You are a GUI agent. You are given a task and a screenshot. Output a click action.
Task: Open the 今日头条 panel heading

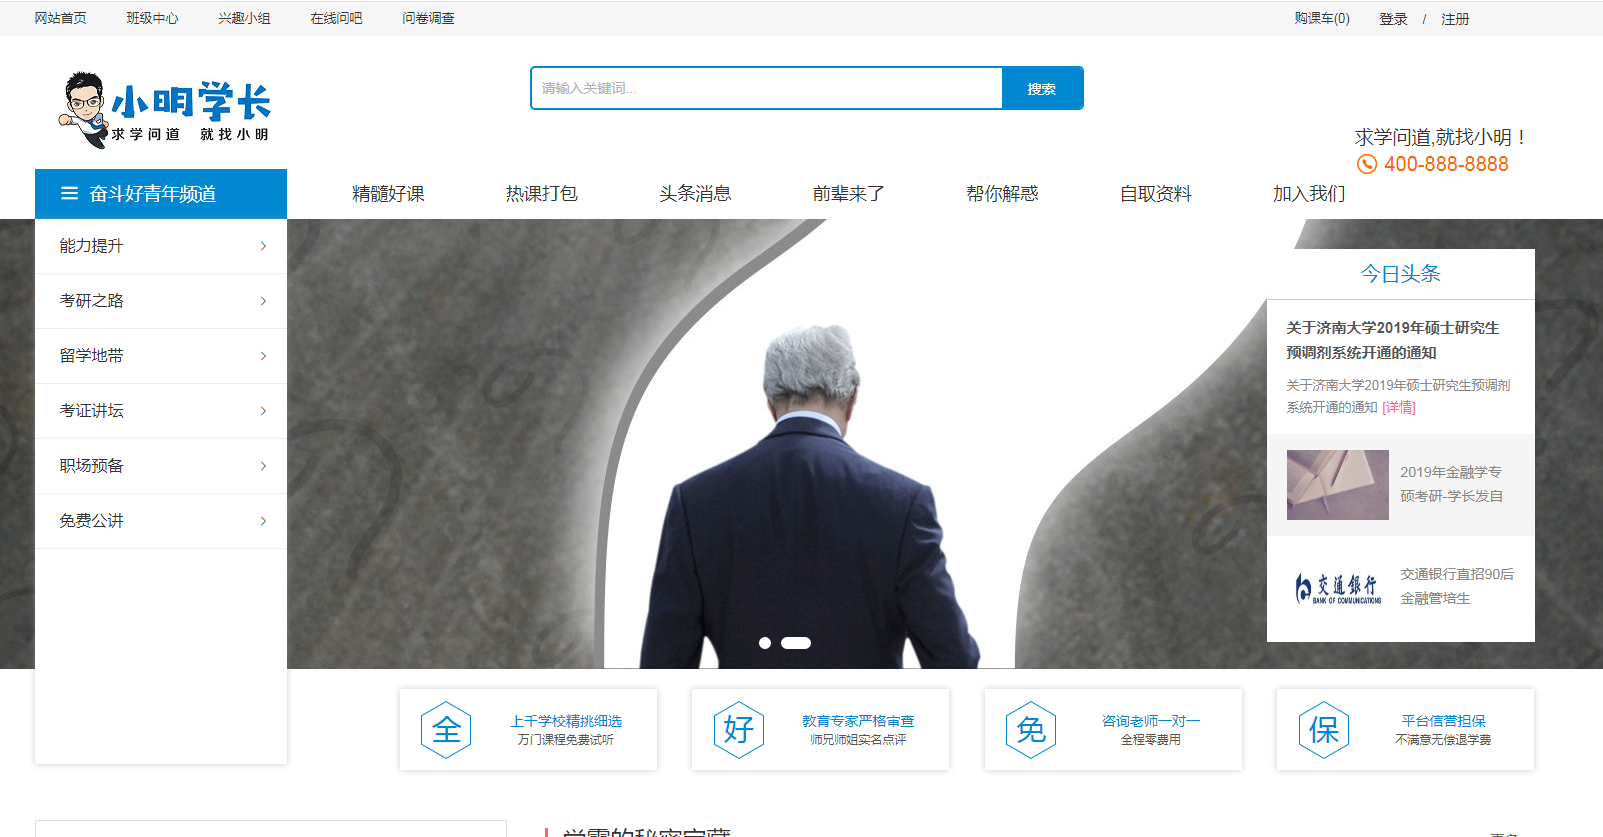1400,274
